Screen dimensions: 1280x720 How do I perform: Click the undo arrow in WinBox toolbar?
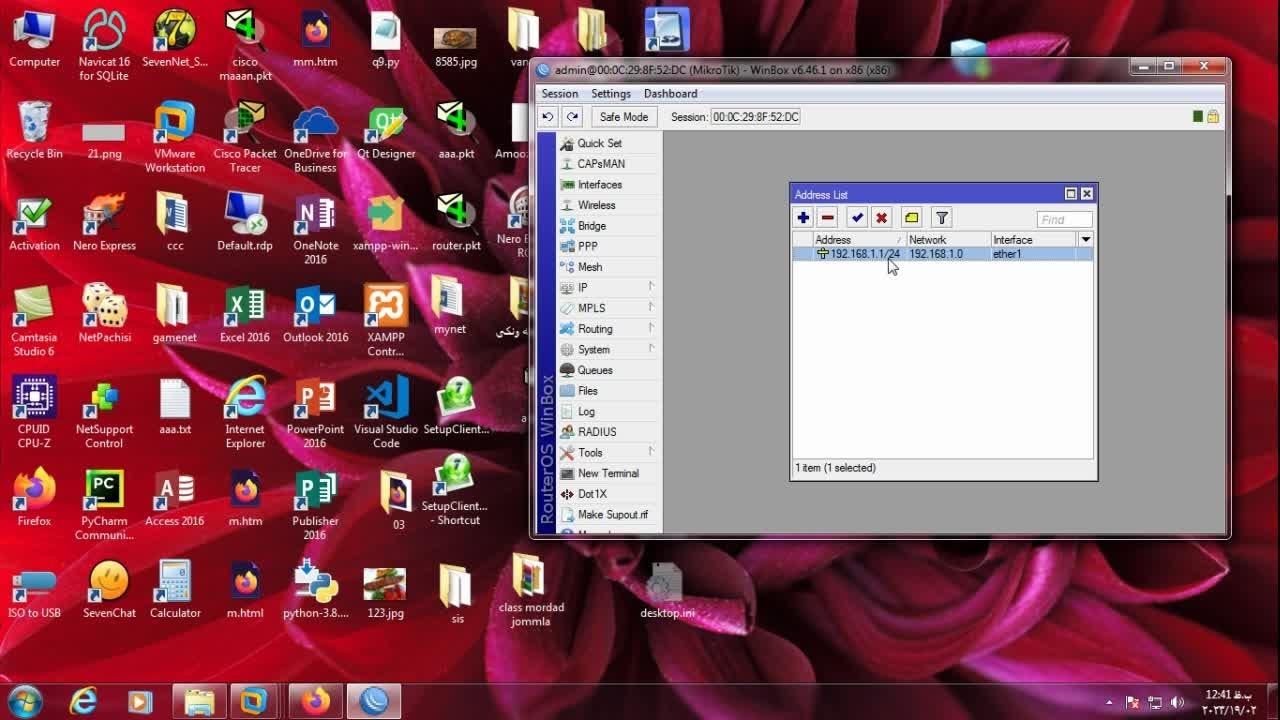(x=548, y=117)
